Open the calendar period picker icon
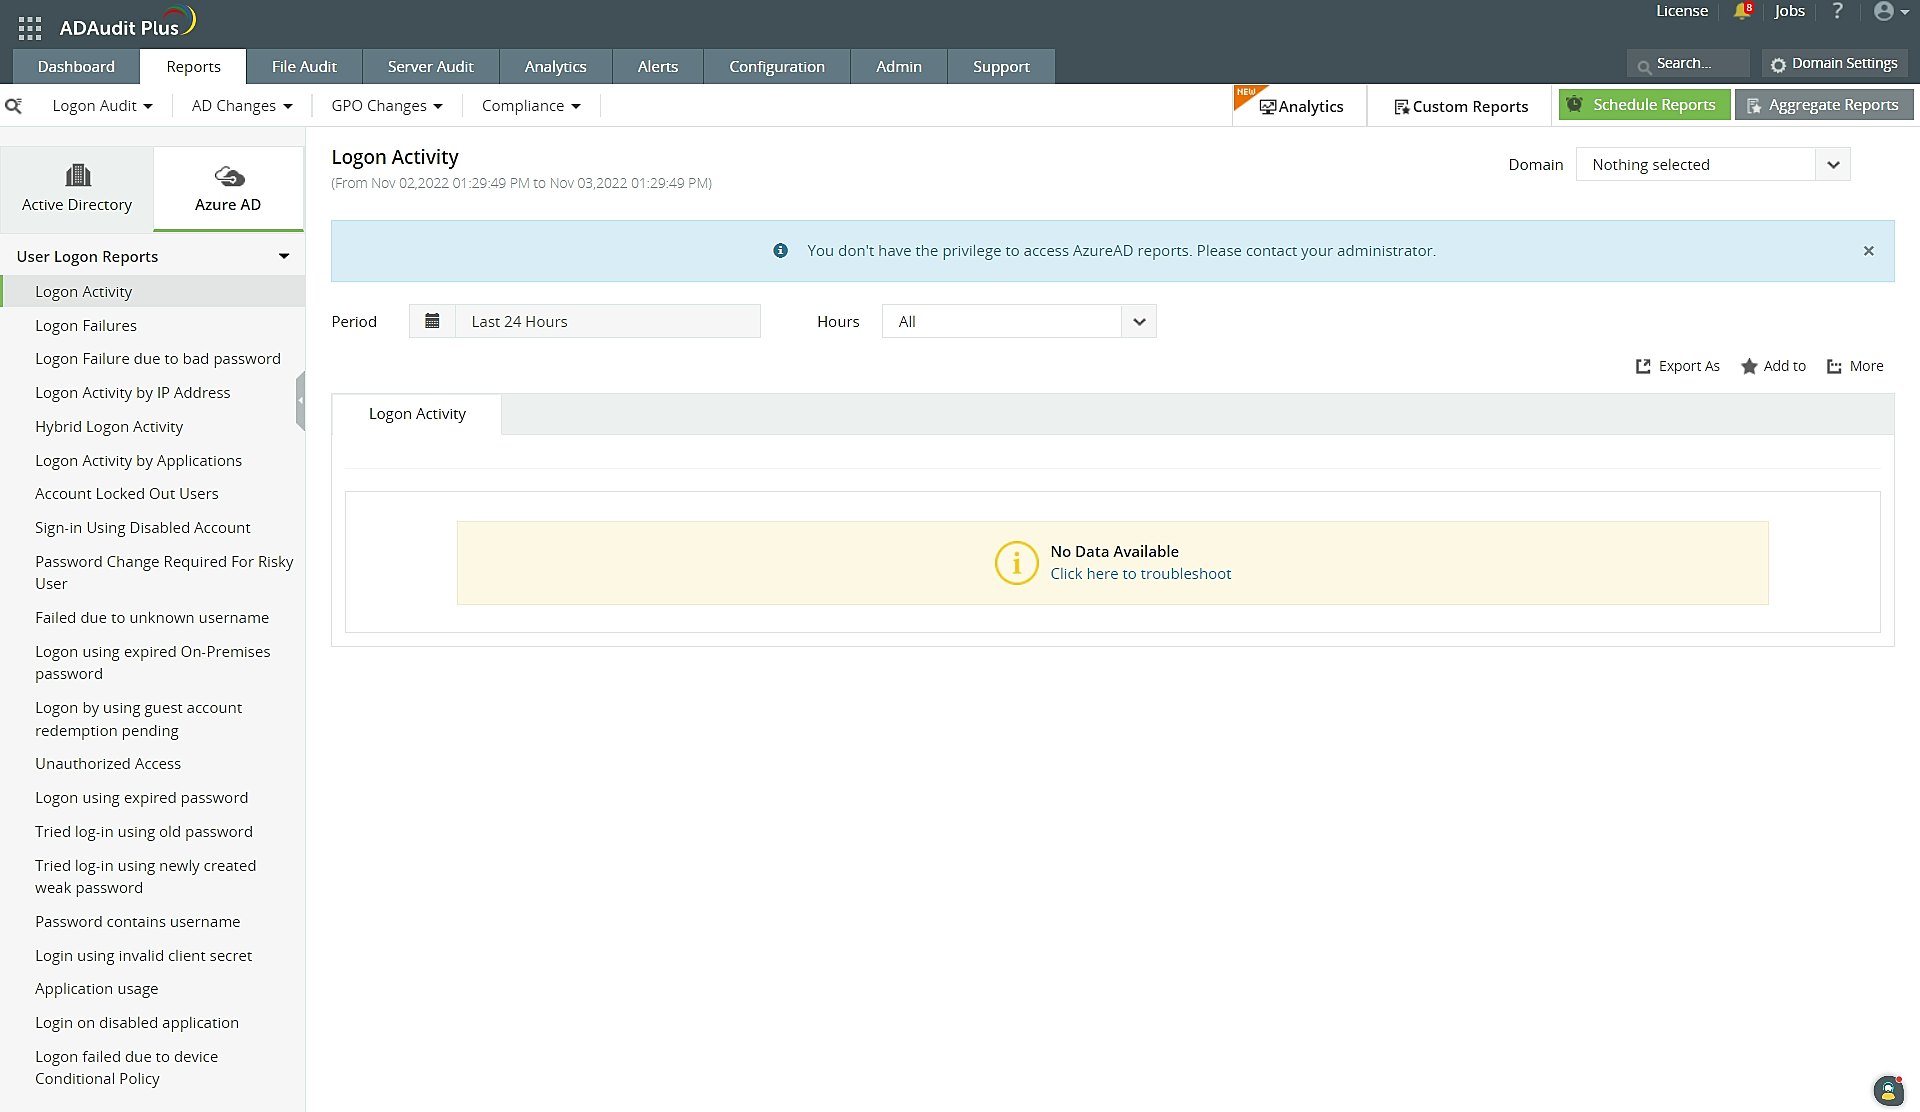The width and height of the screenshot is (1920, 1112). [x=432, y=321]
